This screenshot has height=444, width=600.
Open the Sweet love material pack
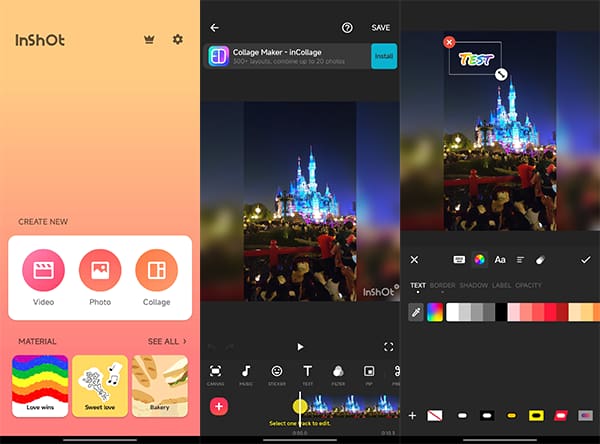(x=100, y=386)
